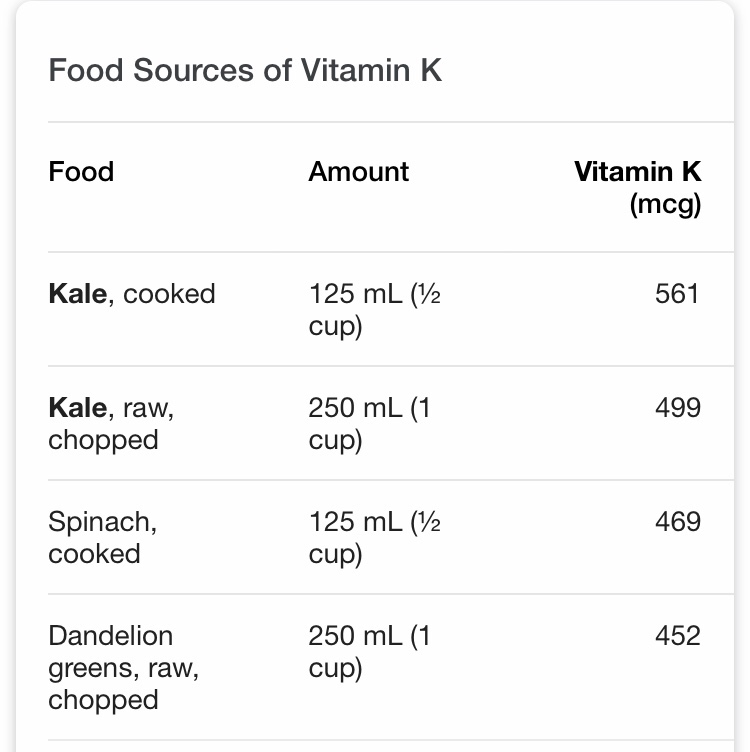This screenshot has height=752, width=750.
Task: Select the 469 vitamin K value
Action: 677,522
